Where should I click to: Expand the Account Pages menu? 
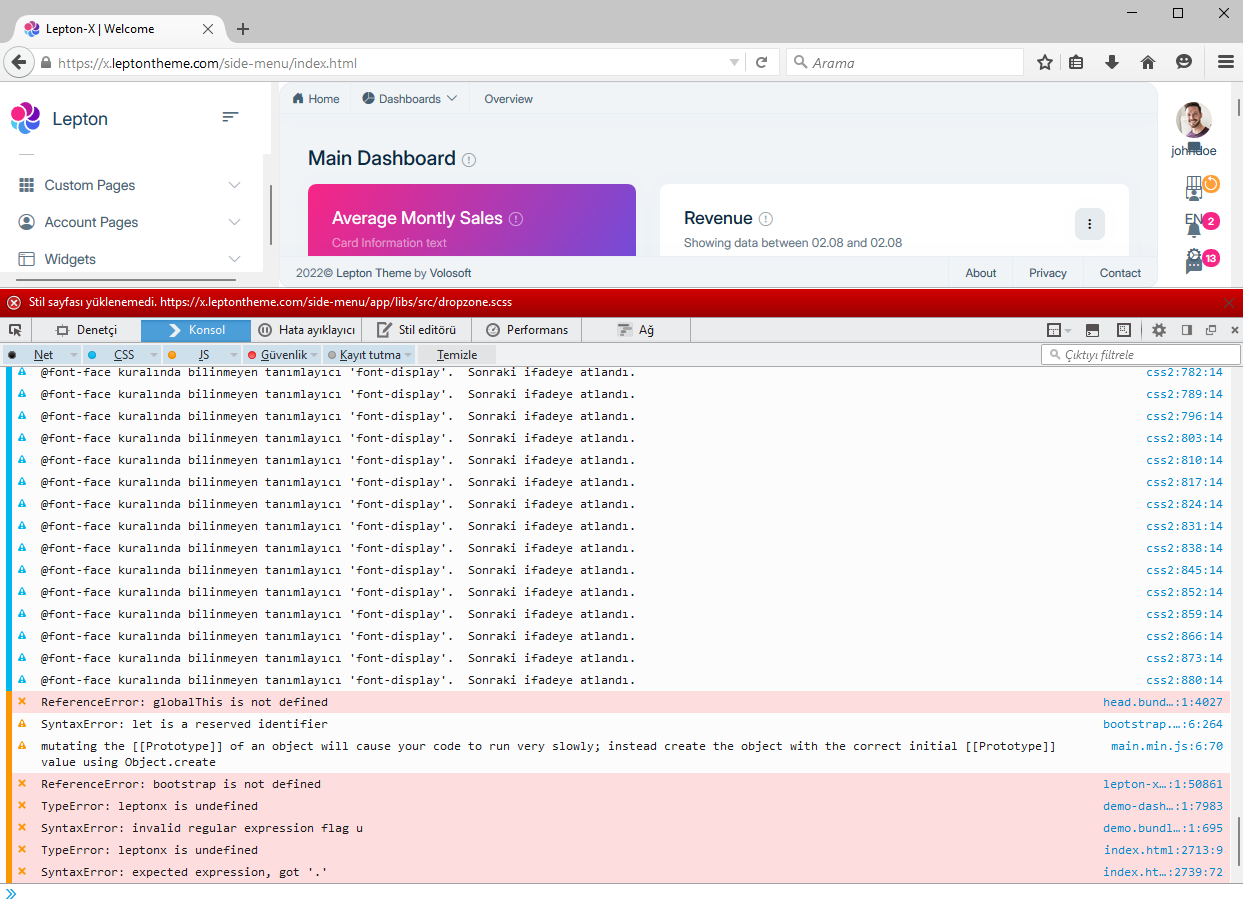(x=130, y=222)
